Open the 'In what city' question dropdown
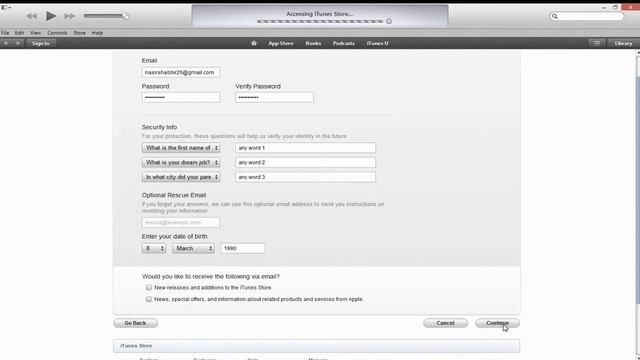 pos(181,177)
